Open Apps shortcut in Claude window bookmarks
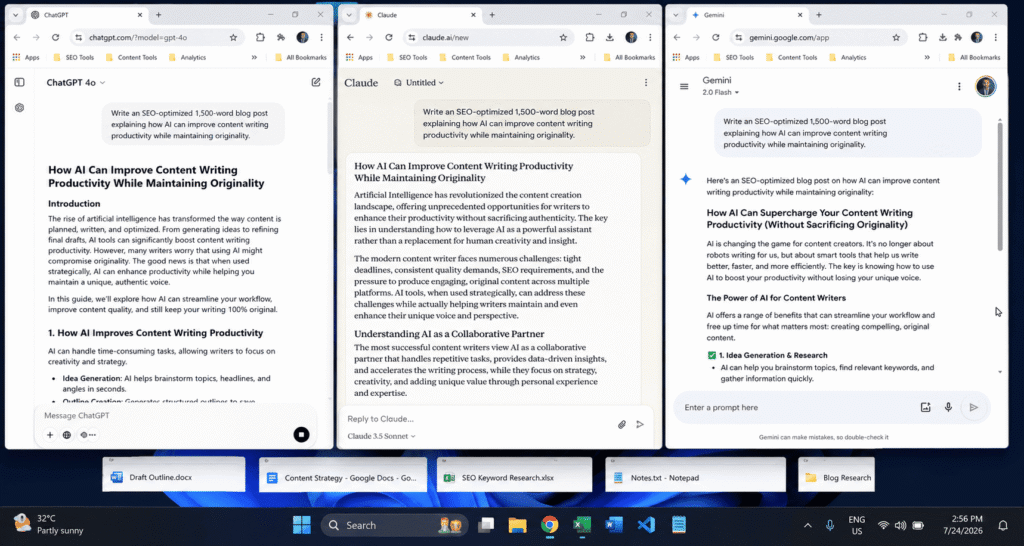This screenshot has height=546, width=1024. [359, 57]
